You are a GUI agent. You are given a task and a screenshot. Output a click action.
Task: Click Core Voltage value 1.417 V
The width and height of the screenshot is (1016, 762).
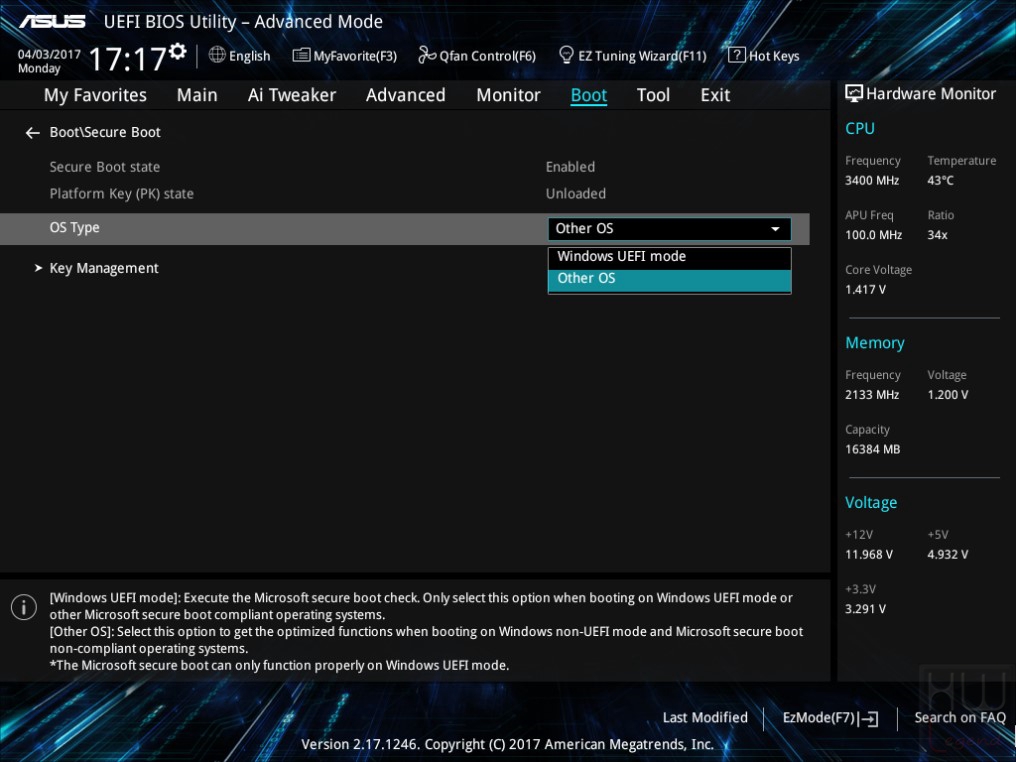point(865,290)
